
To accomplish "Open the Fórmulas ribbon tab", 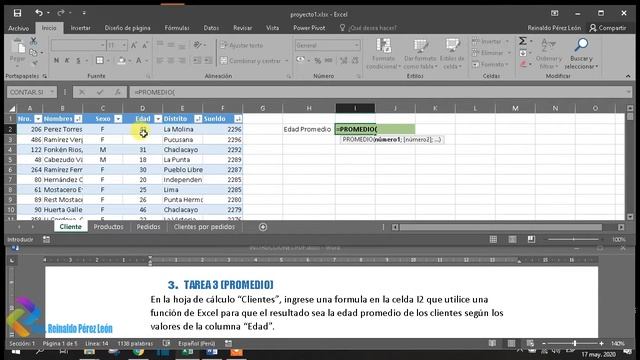I will 177,28.
